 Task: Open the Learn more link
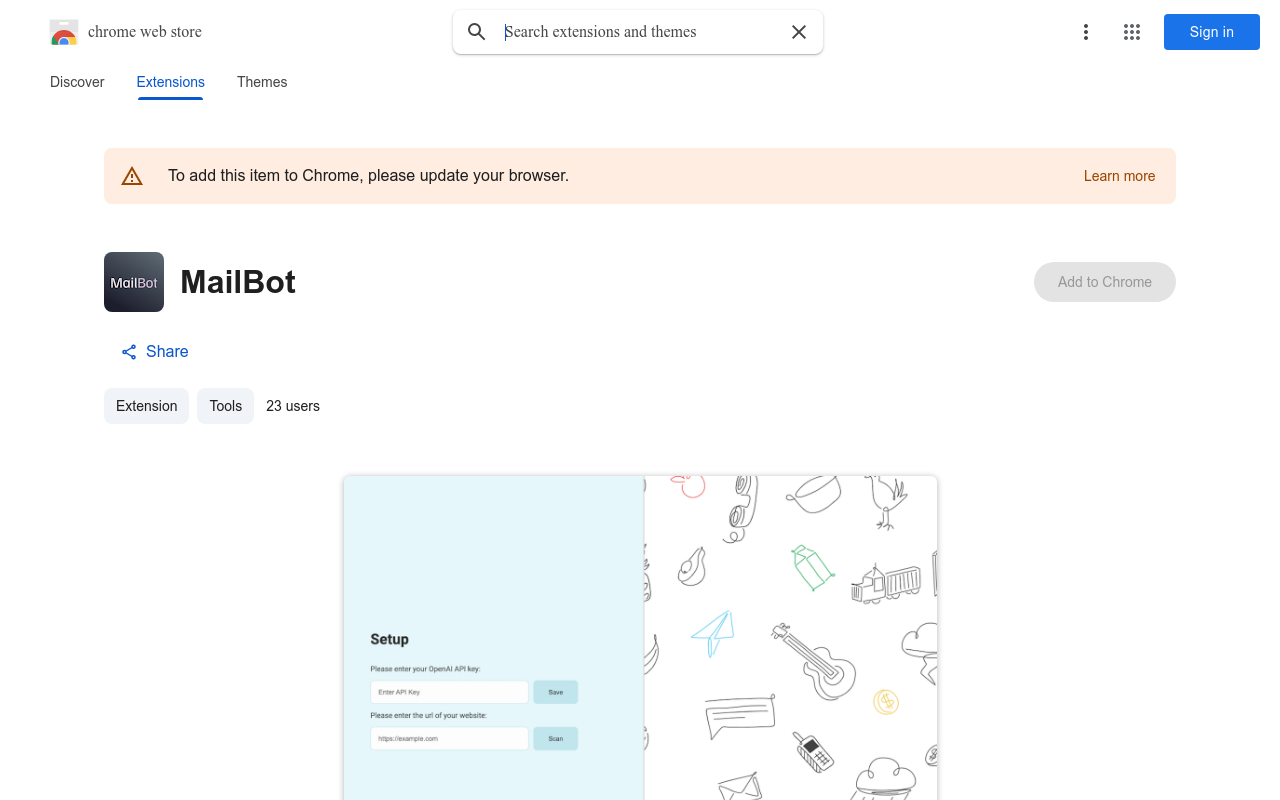[1119, 176]
